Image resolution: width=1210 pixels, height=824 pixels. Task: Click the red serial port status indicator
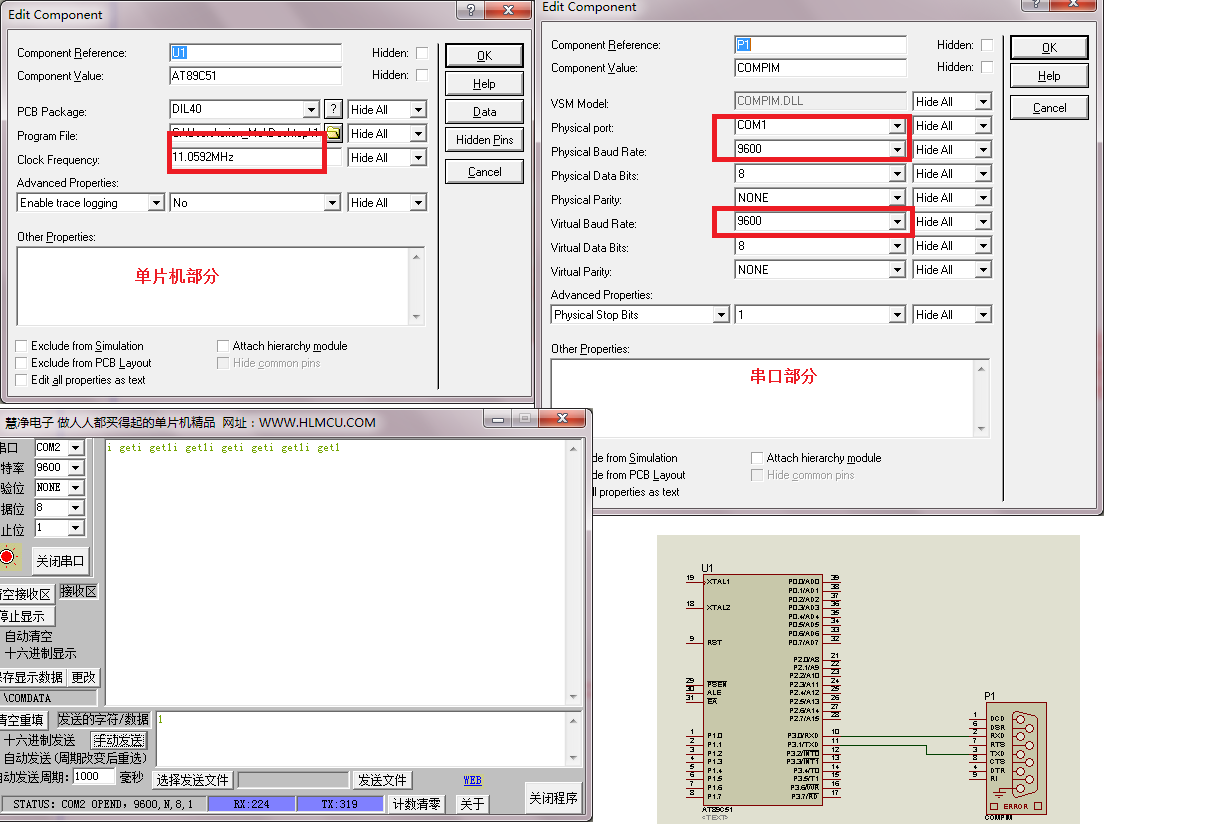[x=8, y=558]
